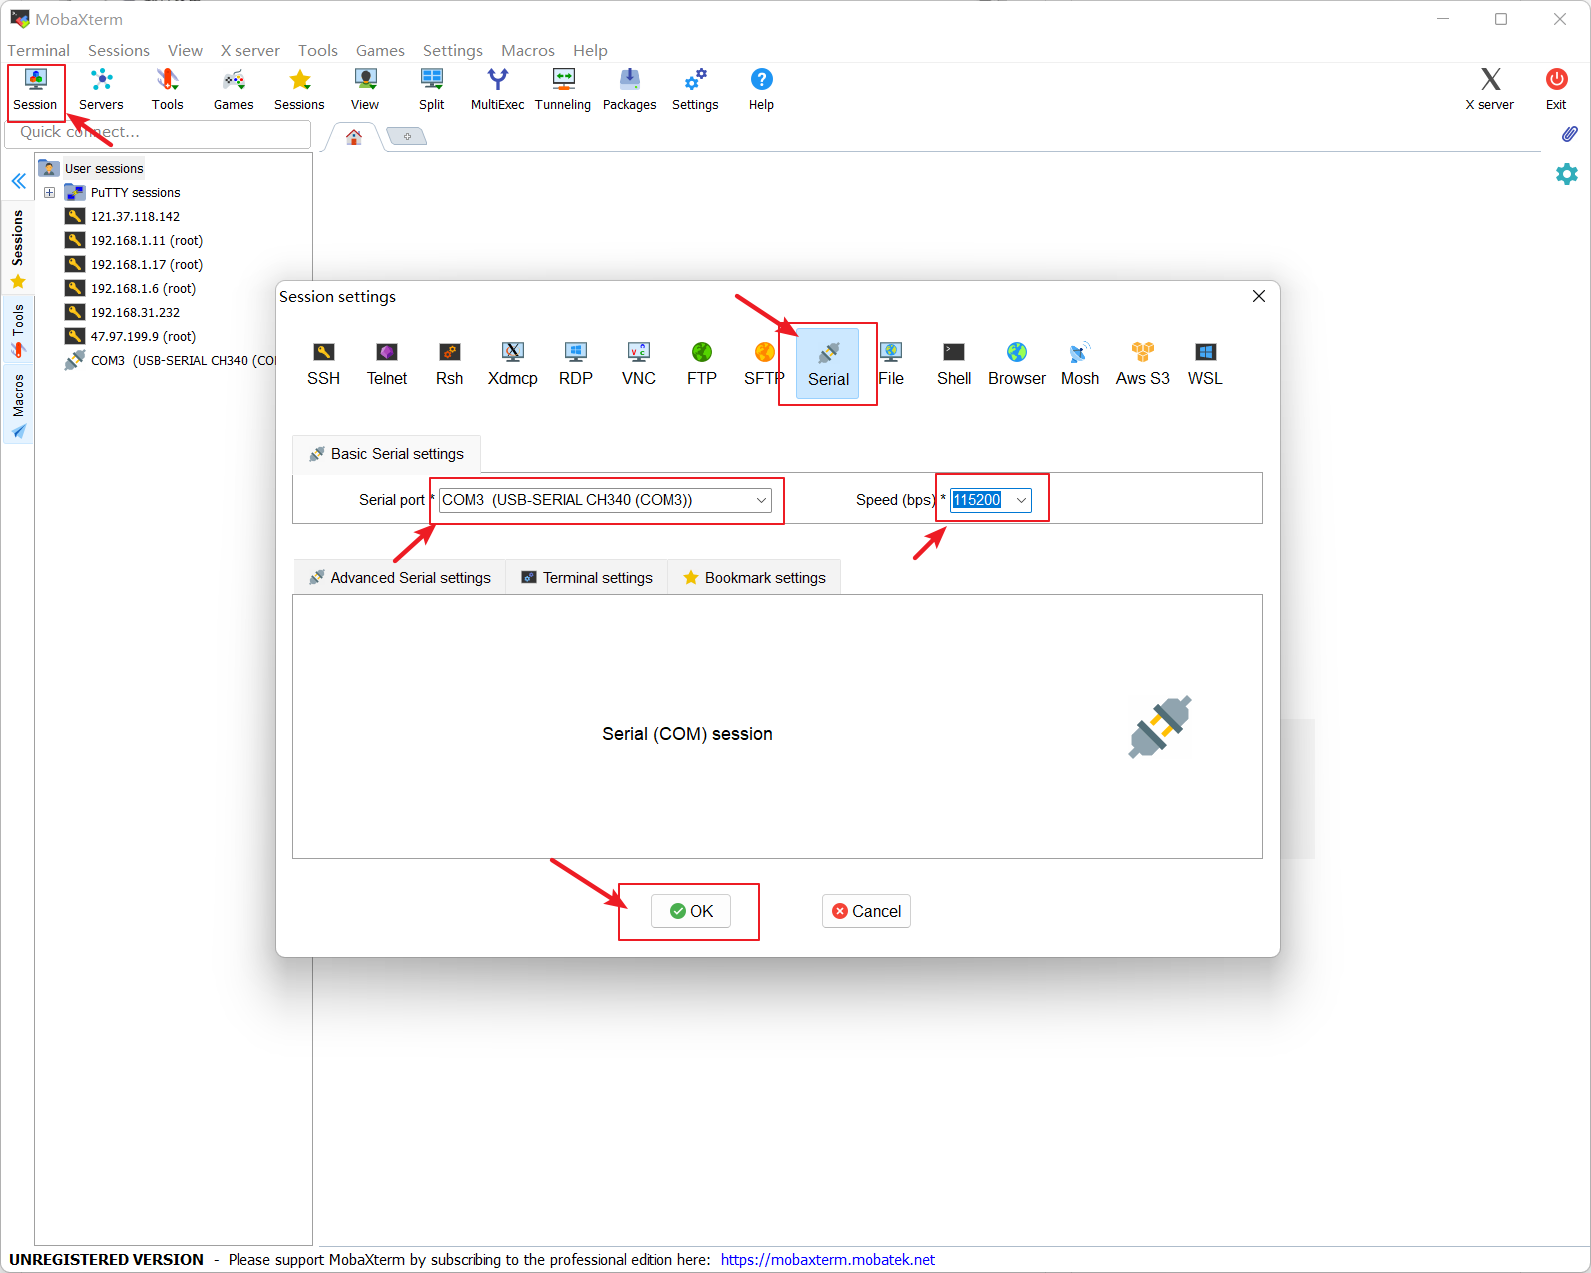Click the View toolbar icon
1591x1273 pixels.
tap(365, 89)
